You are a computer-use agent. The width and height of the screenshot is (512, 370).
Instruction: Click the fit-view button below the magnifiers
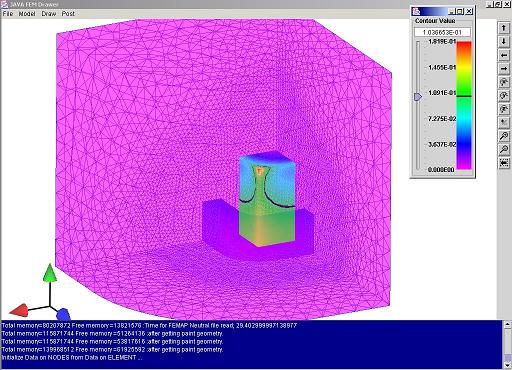(x=504, y=163)
